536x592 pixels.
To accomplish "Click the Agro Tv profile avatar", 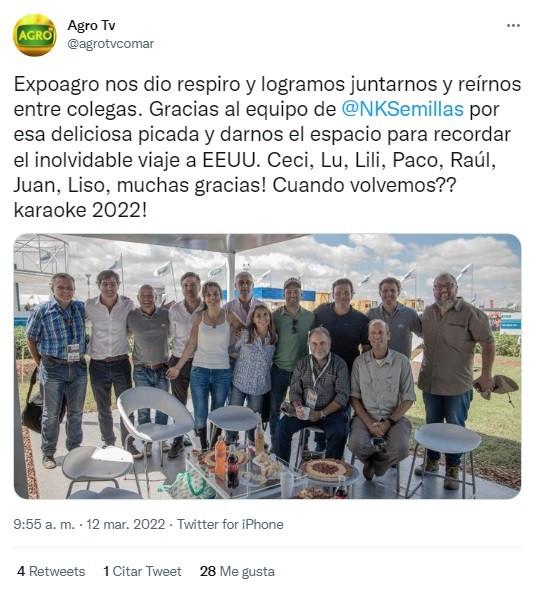I will coord(35,35).
